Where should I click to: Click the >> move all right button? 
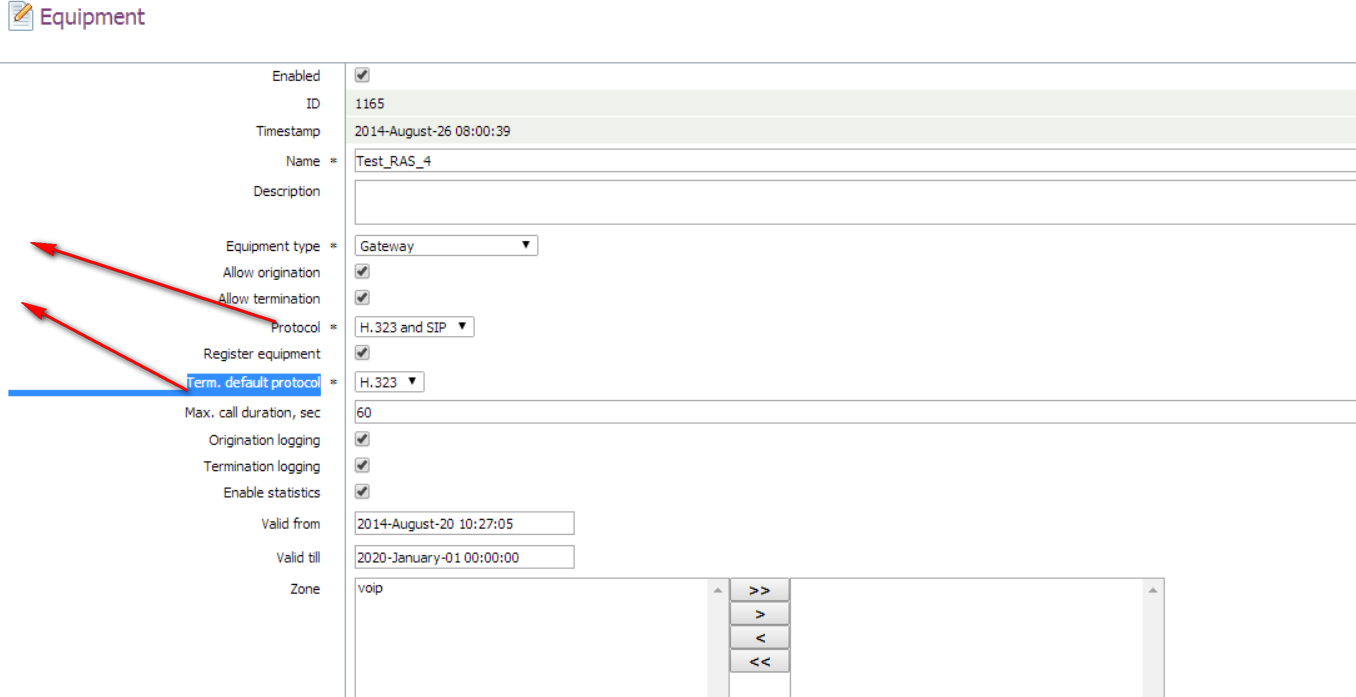pyautogui.click(x=760, y=590)
